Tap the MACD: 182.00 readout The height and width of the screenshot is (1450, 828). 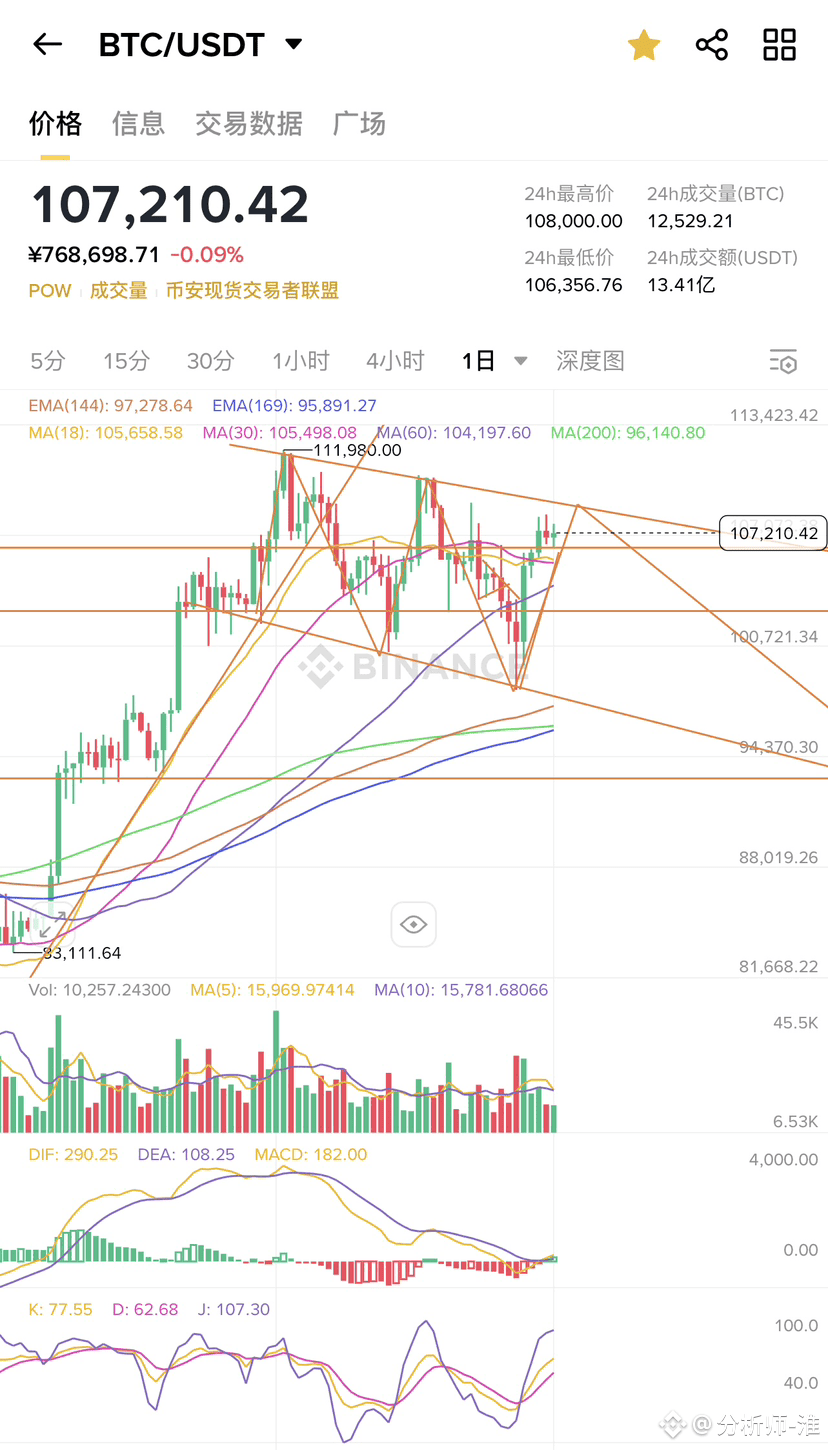tap(311, 1154)
